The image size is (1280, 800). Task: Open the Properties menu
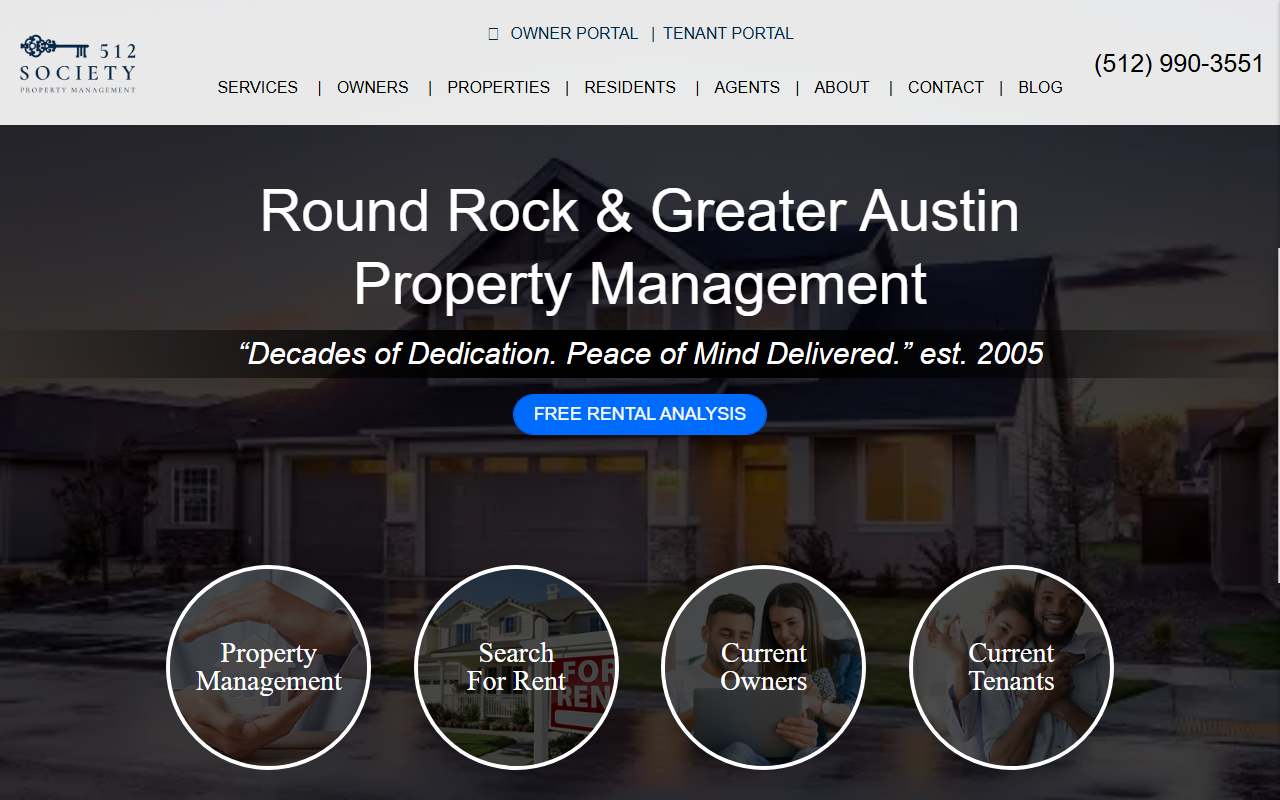[x=498, y=87]
